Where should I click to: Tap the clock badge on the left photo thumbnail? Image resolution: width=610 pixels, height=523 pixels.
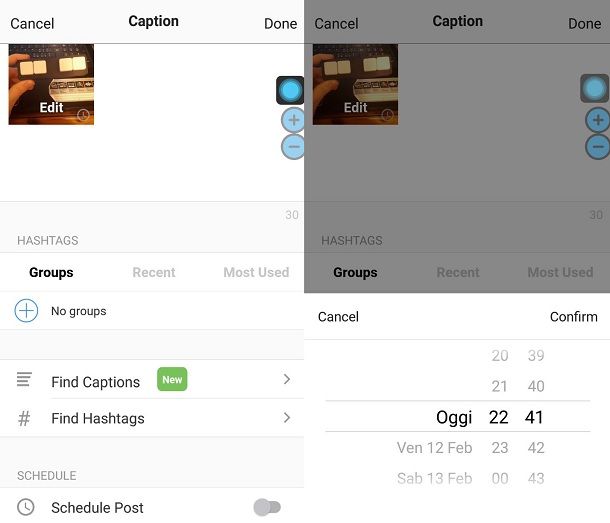(x=83, y=115)
